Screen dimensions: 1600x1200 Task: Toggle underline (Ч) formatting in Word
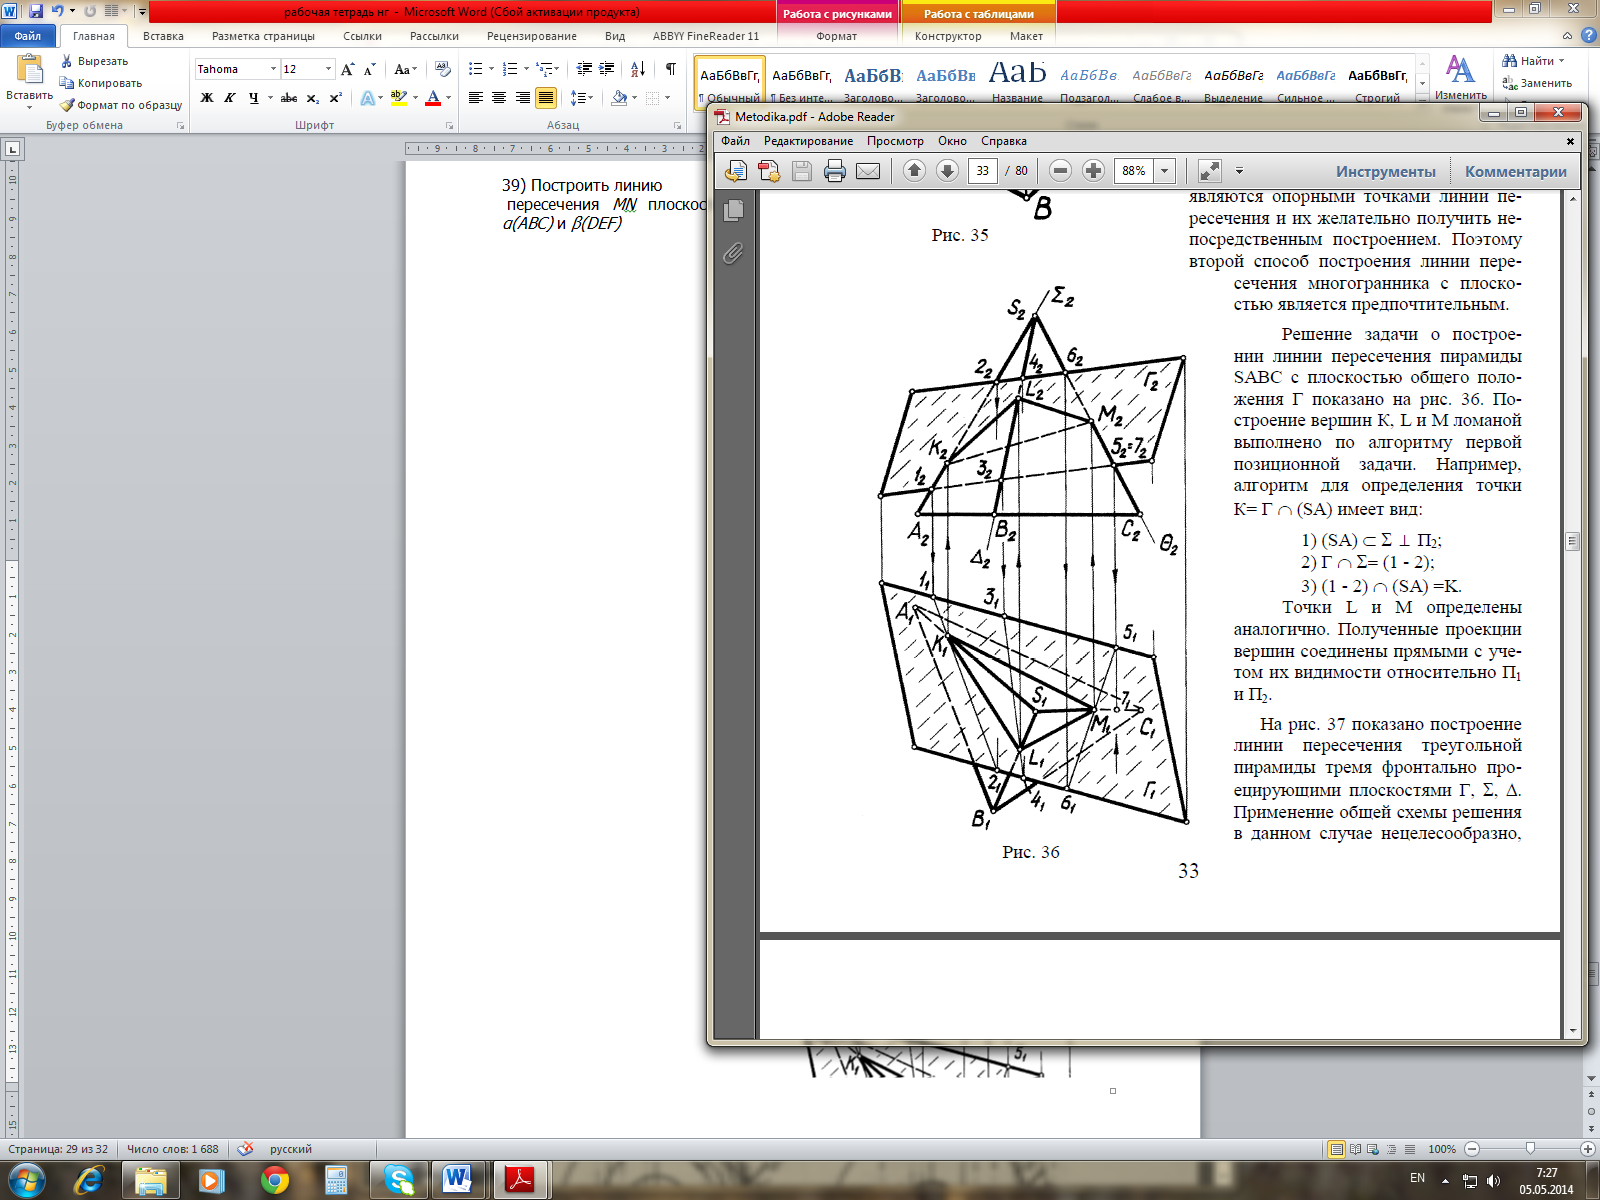253,98
